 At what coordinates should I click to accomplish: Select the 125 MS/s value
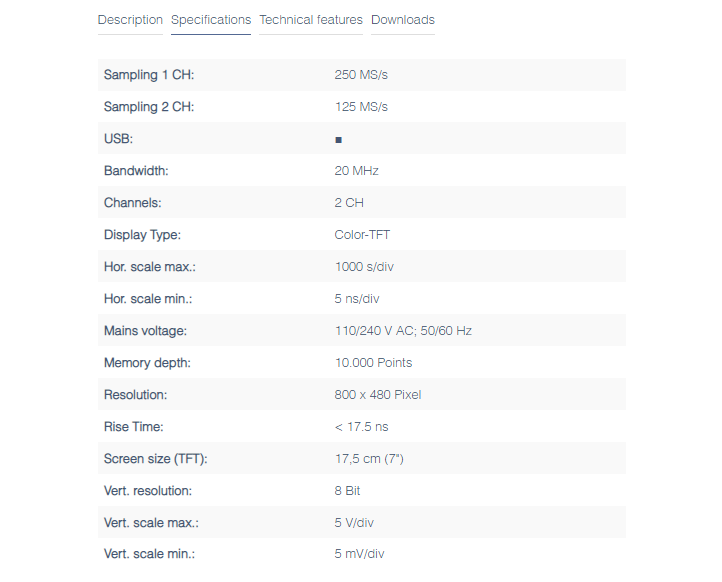point(361,107)
